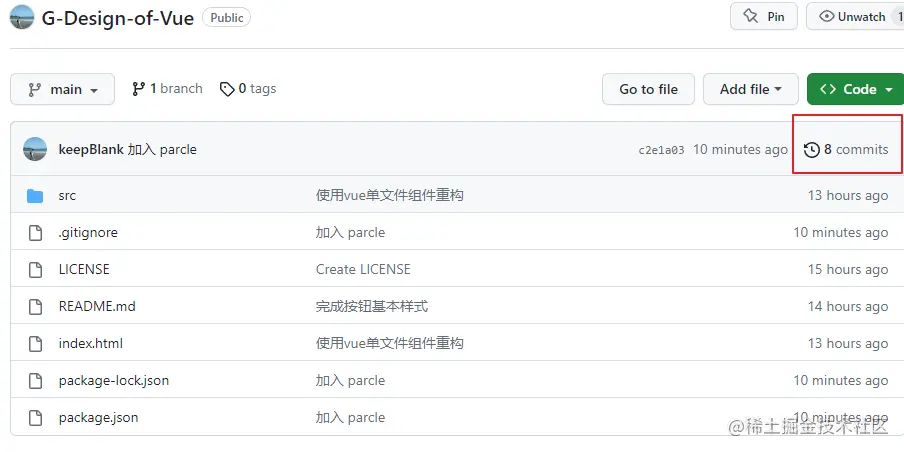This screenshot has width=904, height=452.
Task: Click the caret arrow on main selector
Action: coord(94,91)
